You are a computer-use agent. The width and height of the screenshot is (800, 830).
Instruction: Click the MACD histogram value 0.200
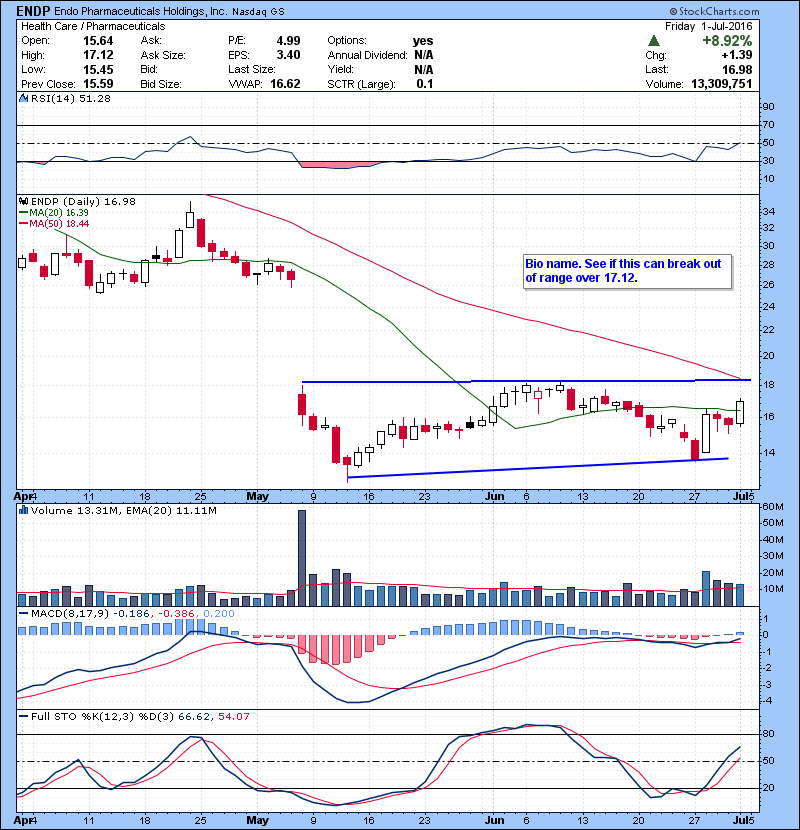219,614
